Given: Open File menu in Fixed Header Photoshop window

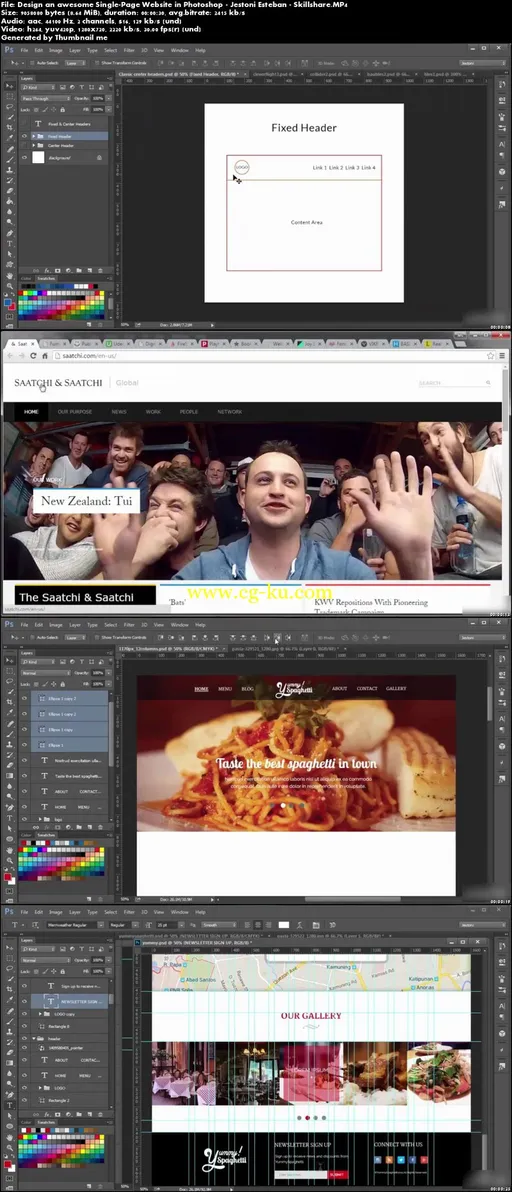Looking at the screenshot, I should [x=24, y=50].
